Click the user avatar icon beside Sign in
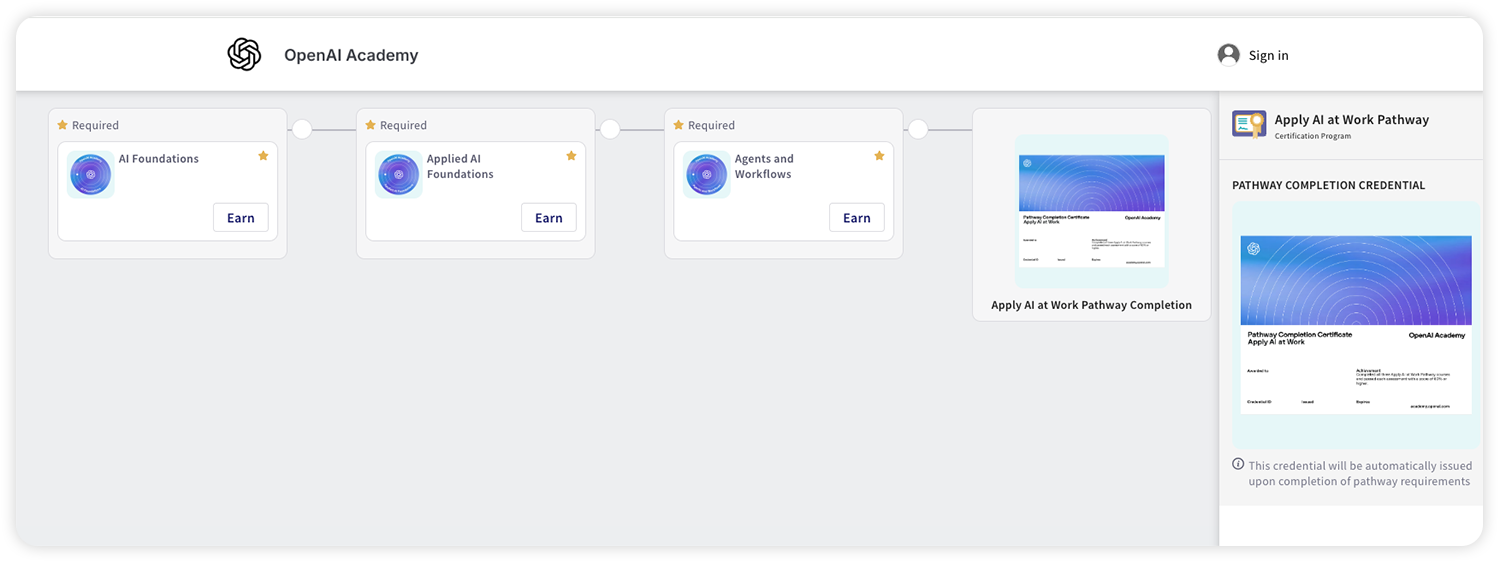 tap(1228, 55)
